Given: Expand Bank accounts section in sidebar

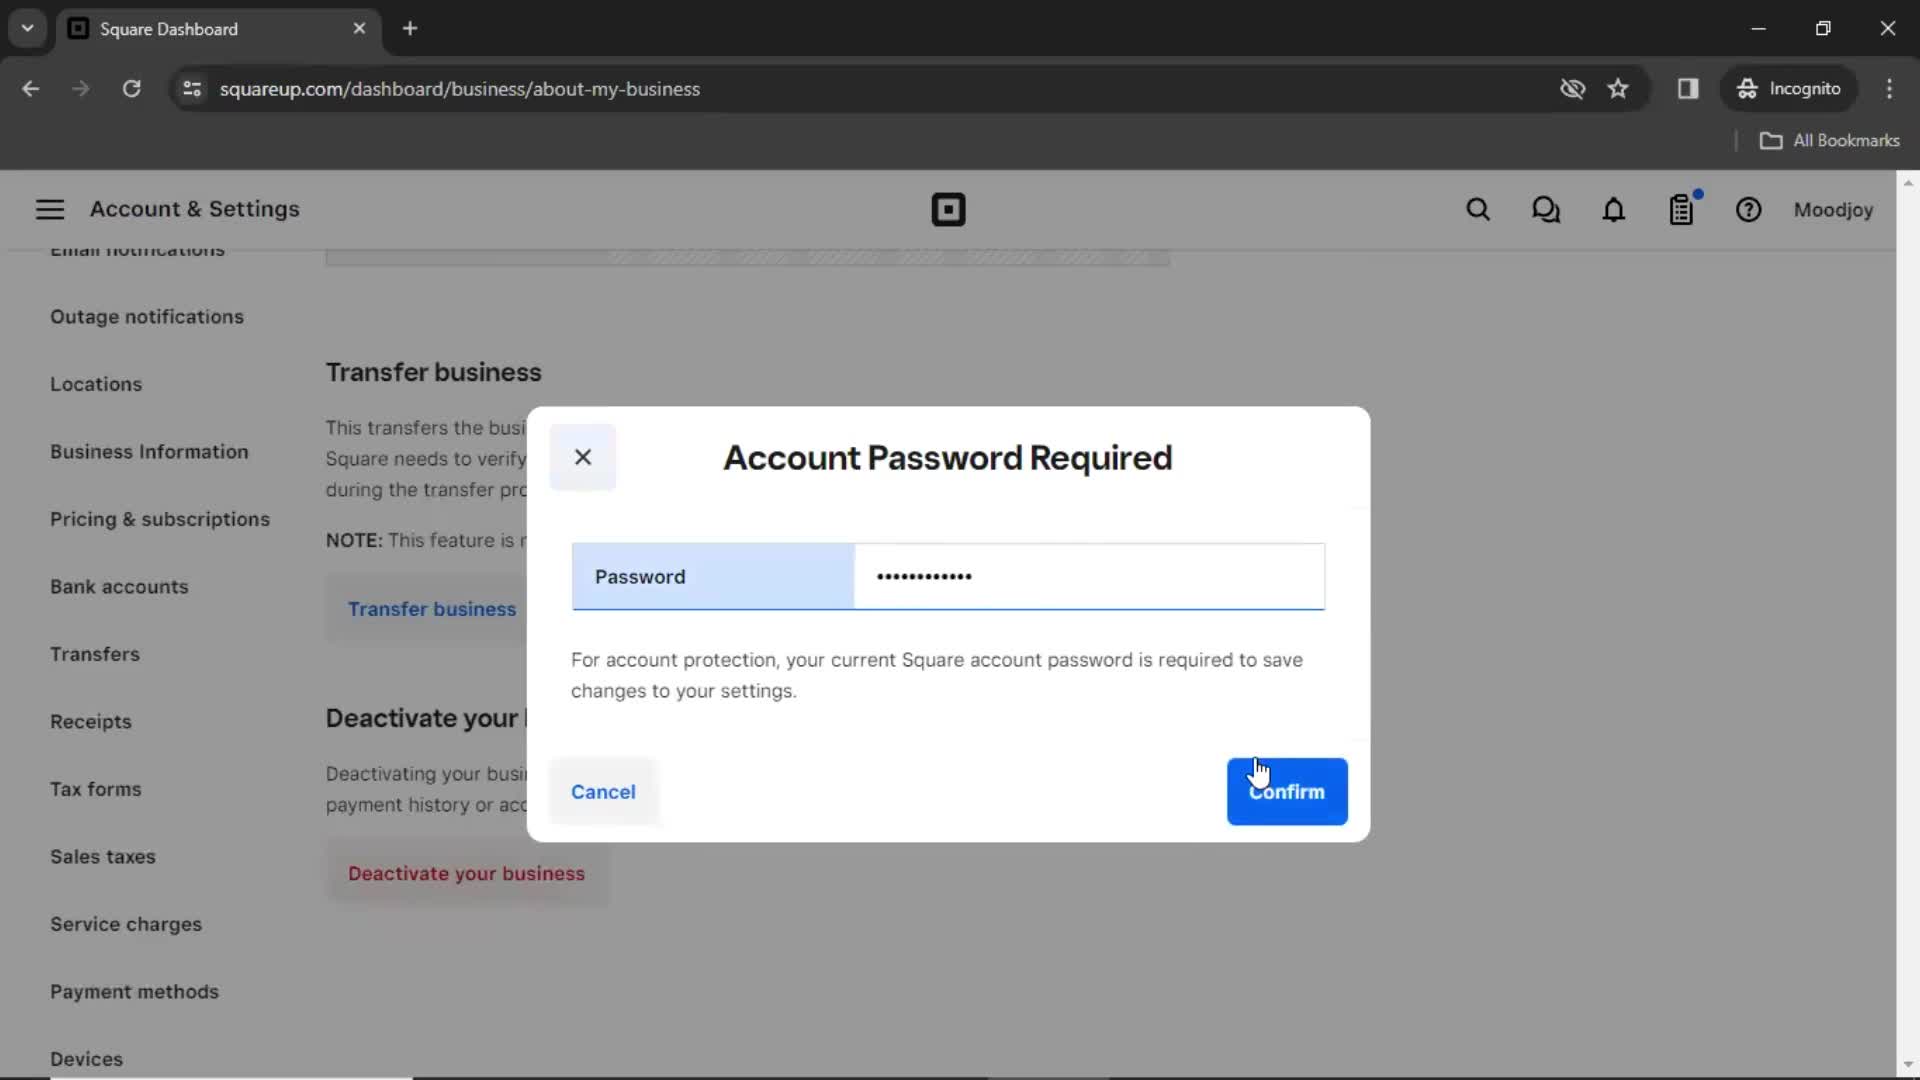Looking at the screenshot, I should [119, 585].
